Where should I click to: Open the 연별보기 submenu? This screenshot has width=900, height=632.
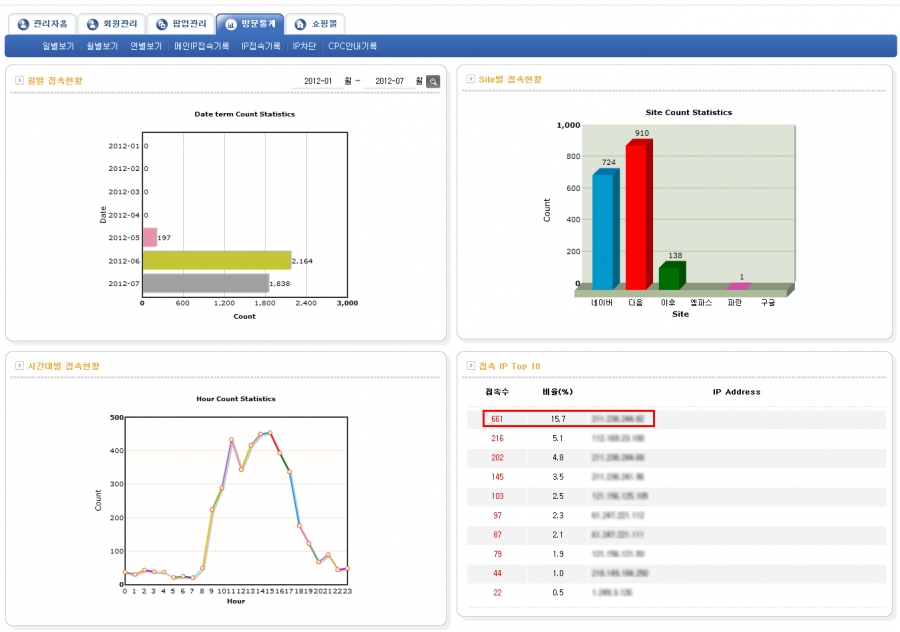click(146, 46)
